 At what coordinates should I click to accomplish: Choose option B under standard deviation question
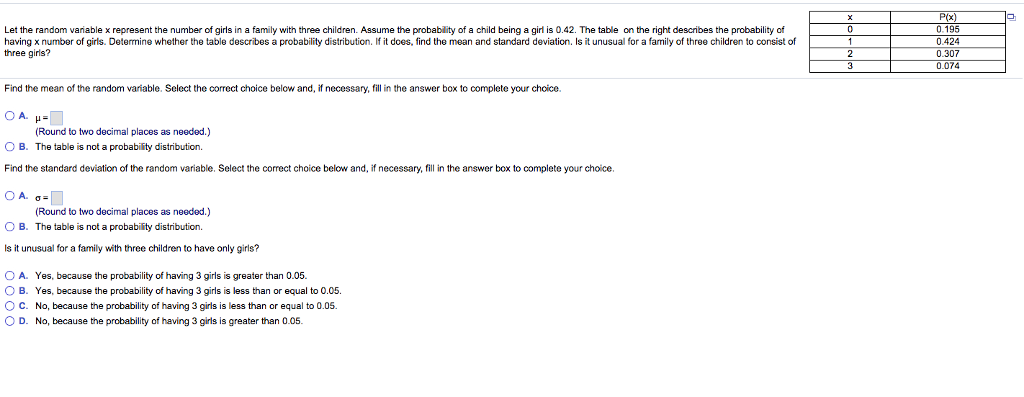pyautogui.click(x=9, y=227)
